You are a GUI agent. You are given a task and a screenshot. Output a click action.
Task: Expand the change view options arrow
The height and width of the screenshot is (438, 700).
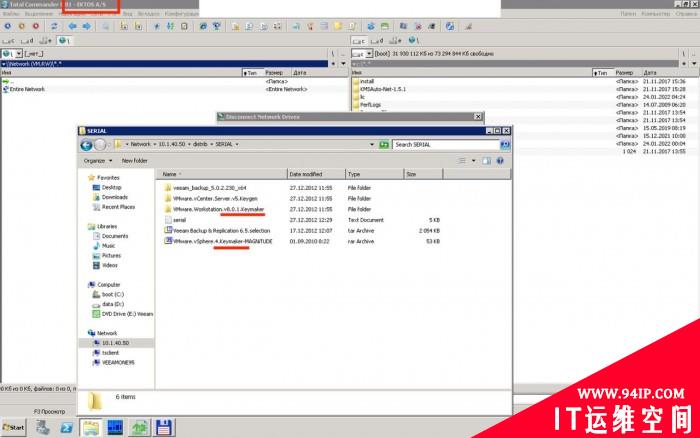point(473,161)
